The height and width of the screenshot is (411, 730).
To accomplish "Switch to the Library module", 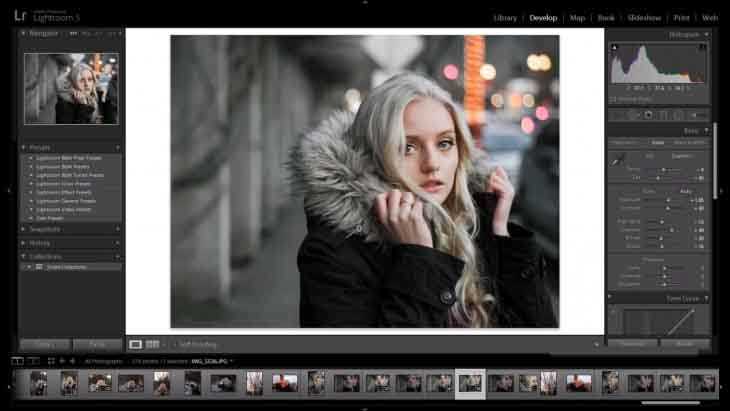I will [x=505, y=17].
